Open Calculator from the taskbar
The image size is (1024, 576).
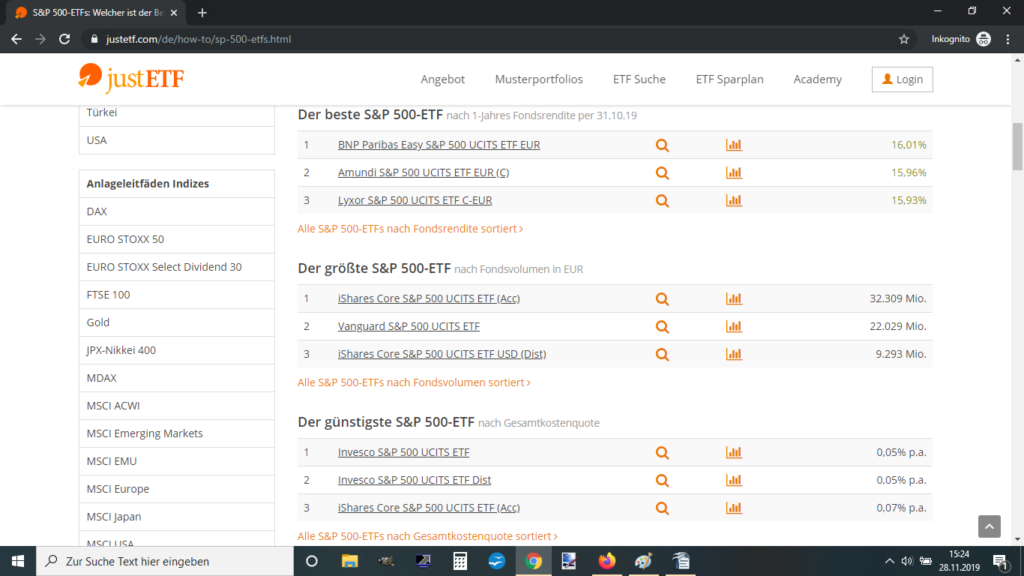point(460,561)
